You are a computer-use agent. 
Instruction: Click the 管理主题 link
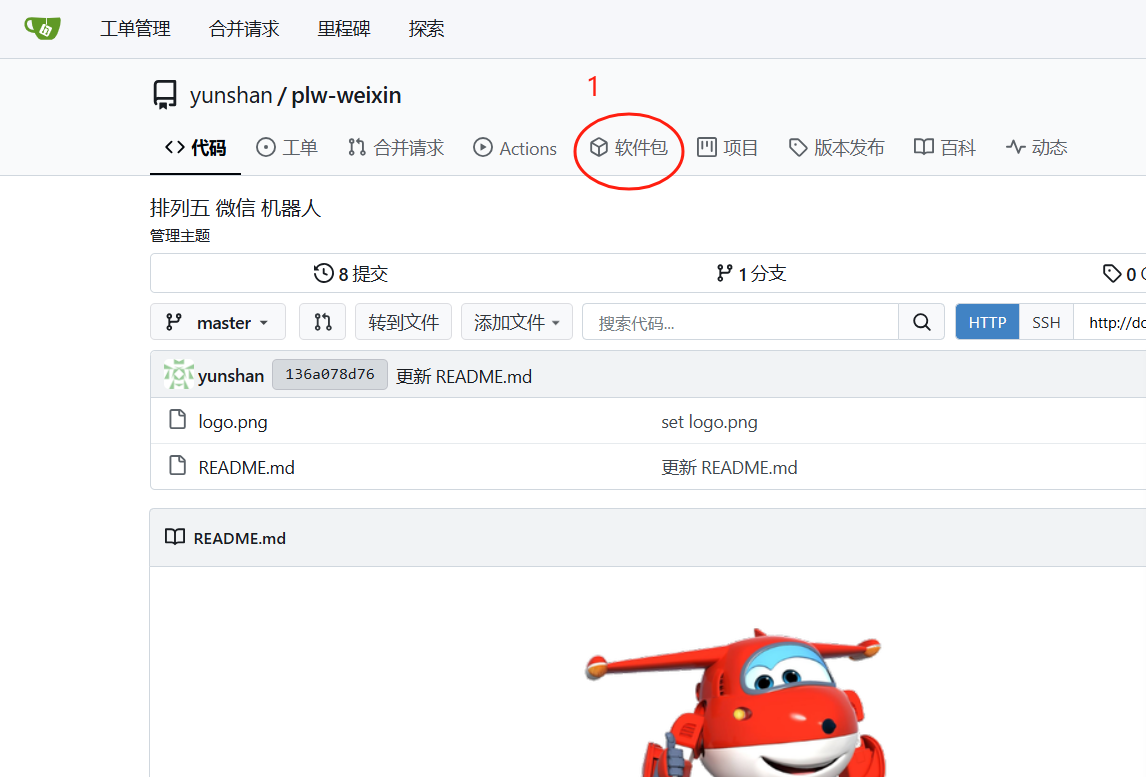(x=180, y=235)
